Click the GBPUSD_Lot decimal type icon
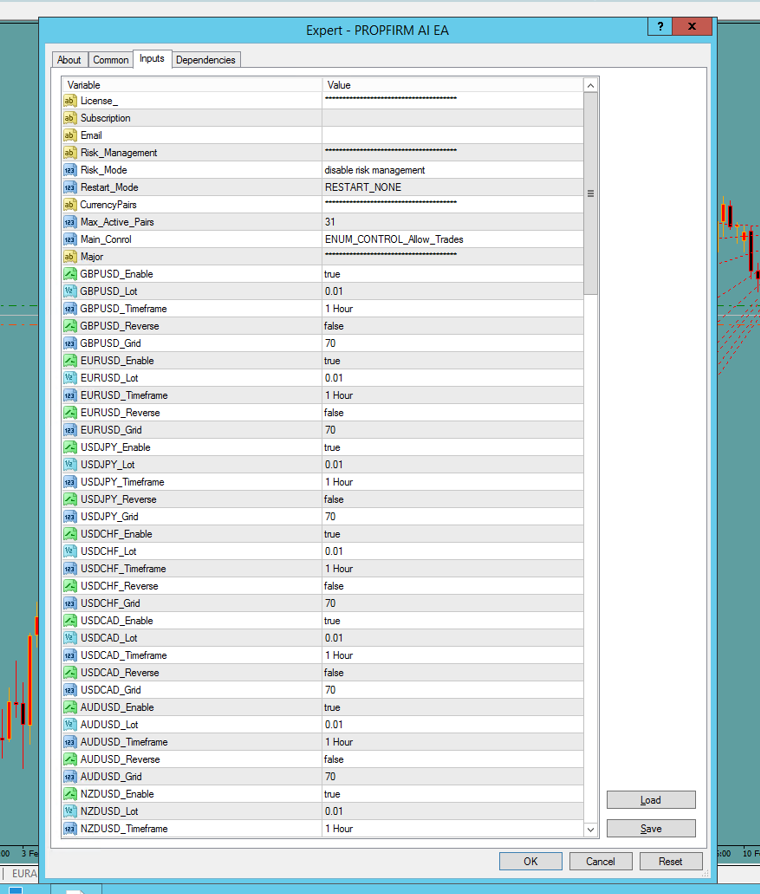 tap(70, 291)
